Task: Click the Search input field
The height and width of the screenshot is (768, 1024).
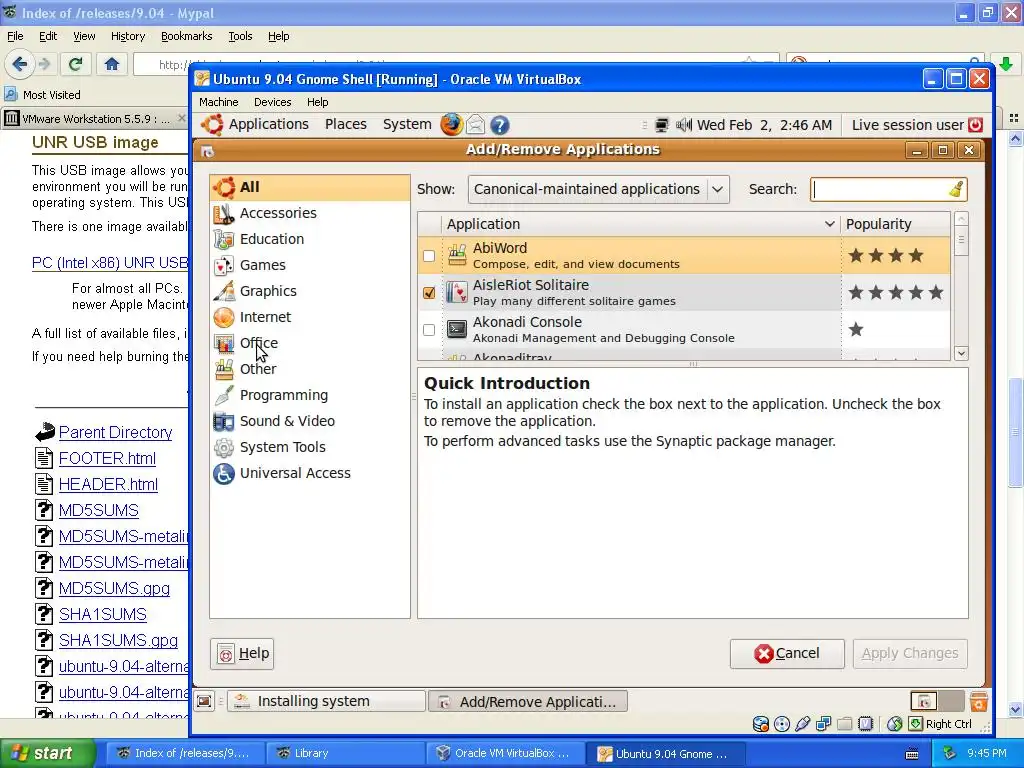Action: coord(879,189)
